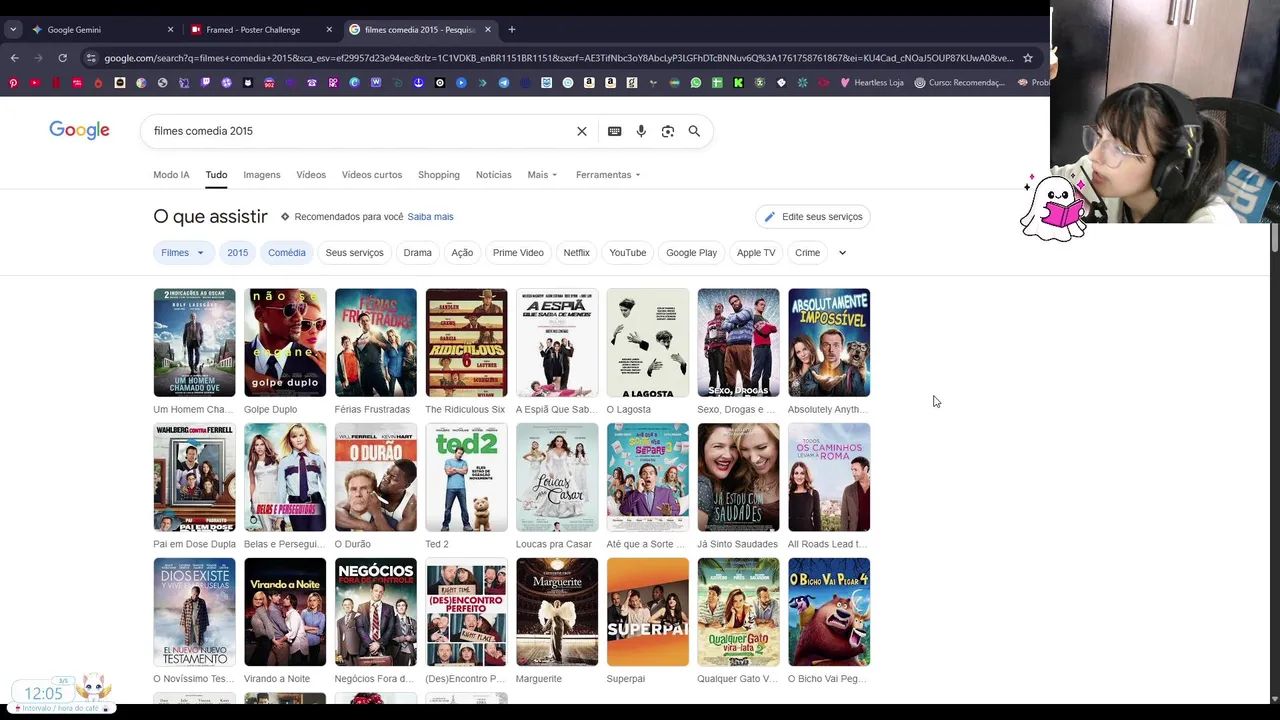Open the Virando a Noite poster
The width and height of the screenshot is (1280, 720).
tap(285, 612)
